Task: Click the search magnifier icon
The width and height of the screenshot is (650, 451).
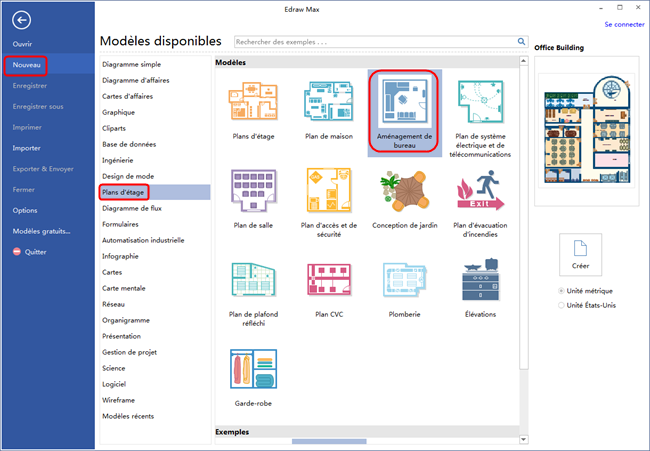Action: 521,41
